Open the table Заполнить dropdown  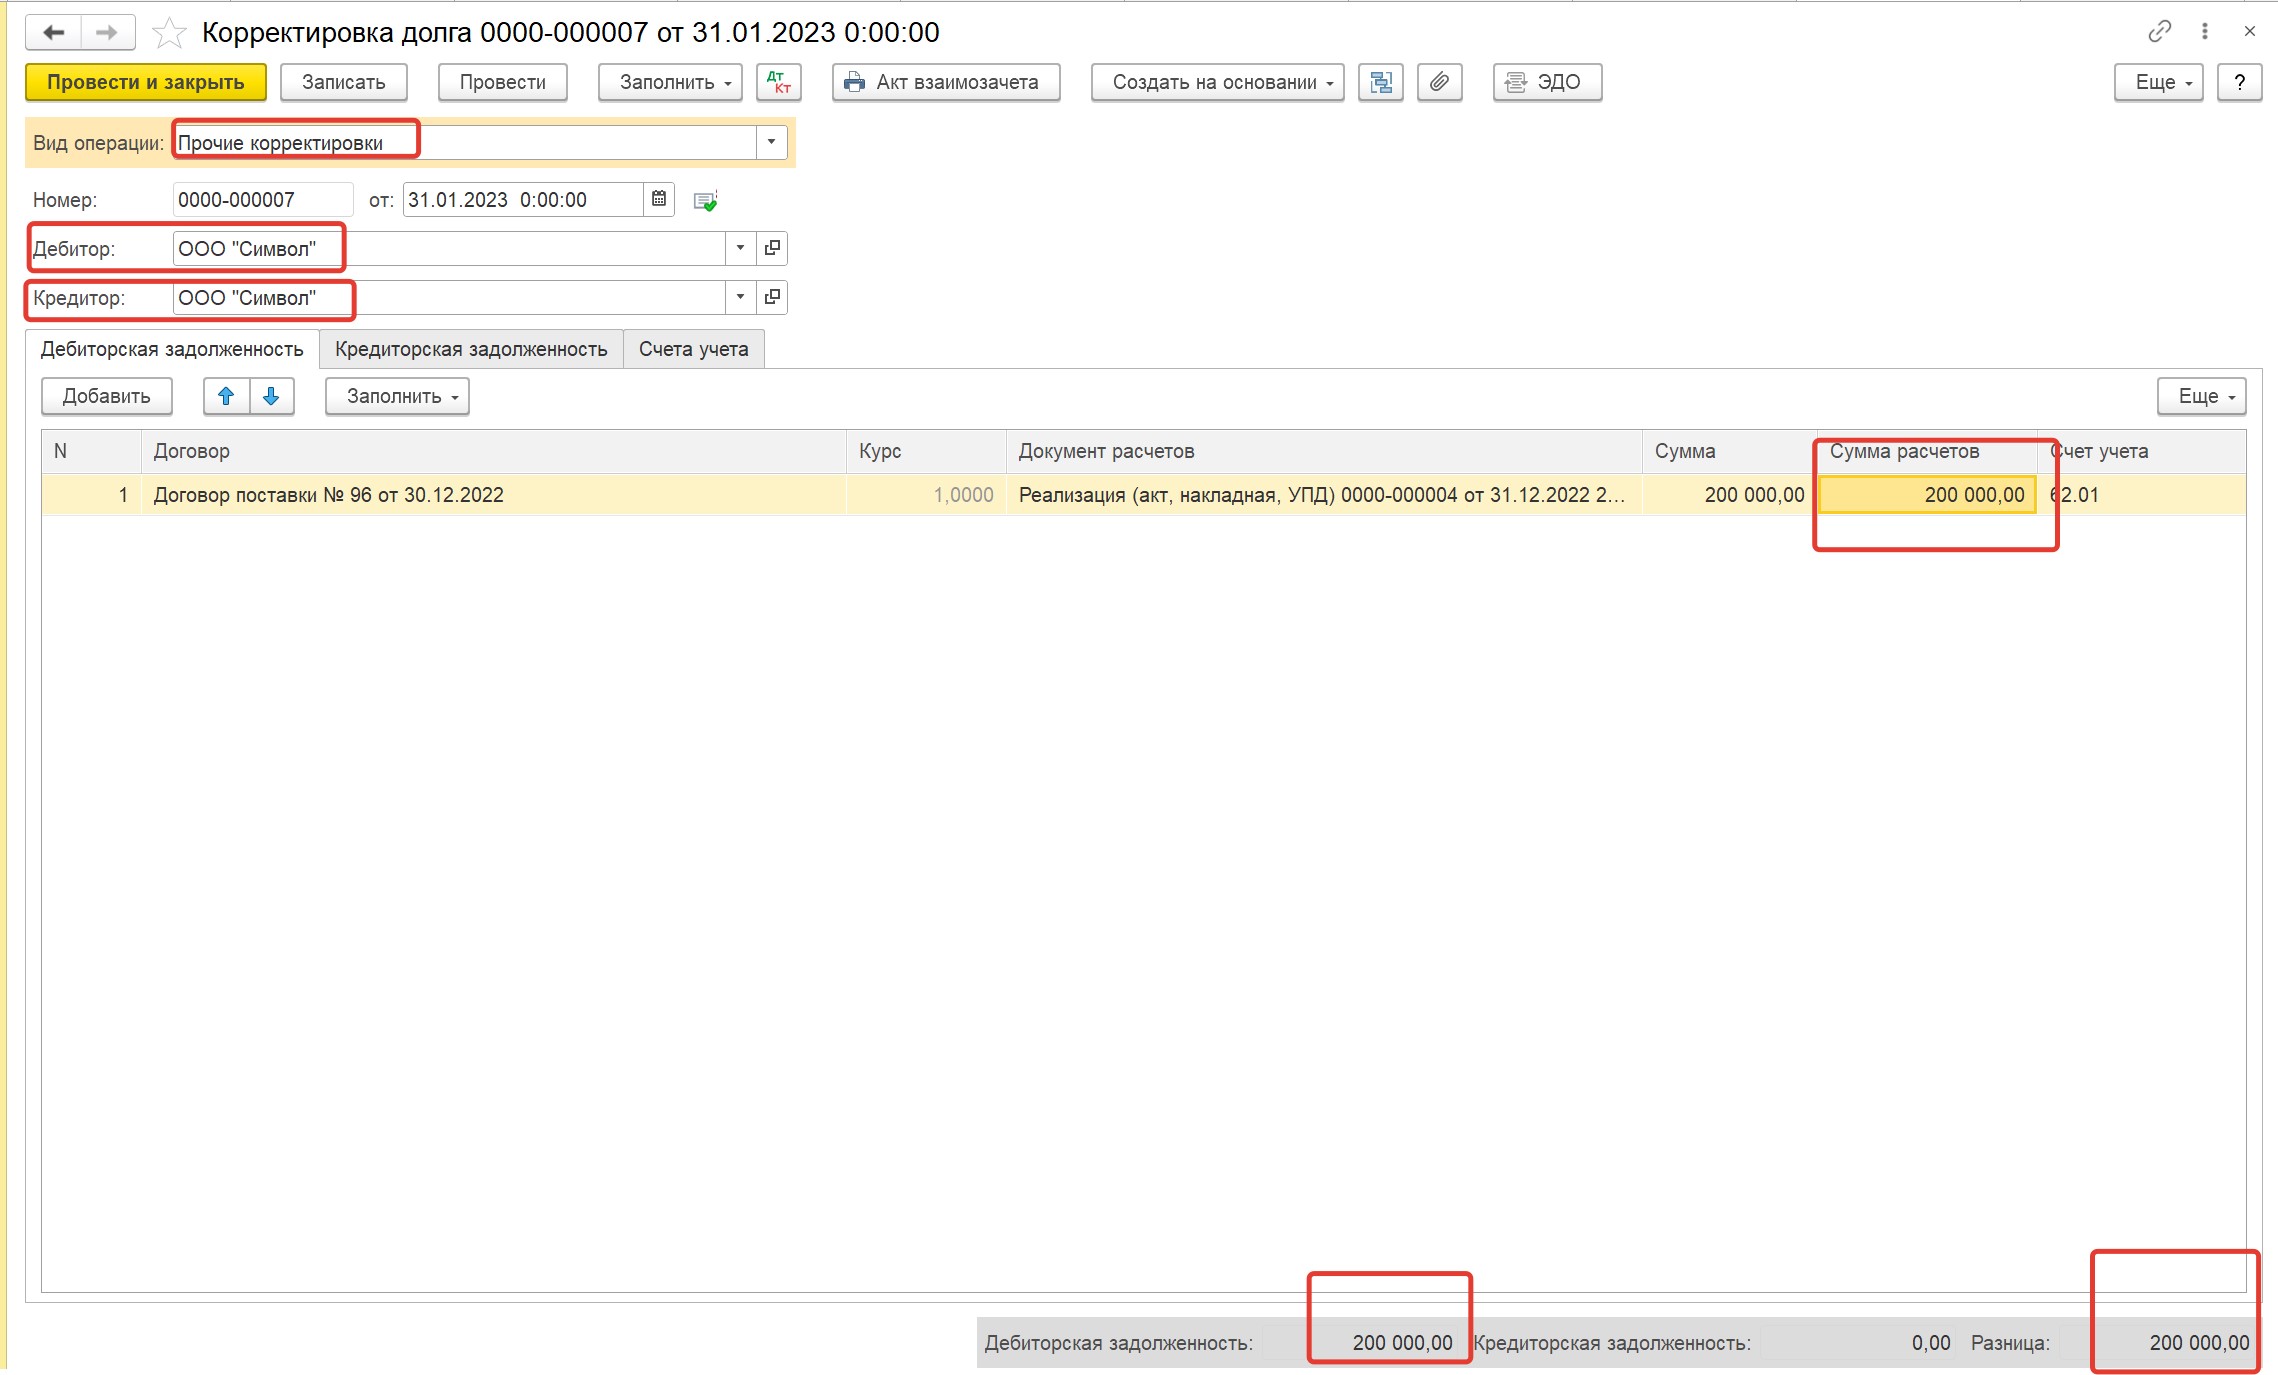pos(397,396)
